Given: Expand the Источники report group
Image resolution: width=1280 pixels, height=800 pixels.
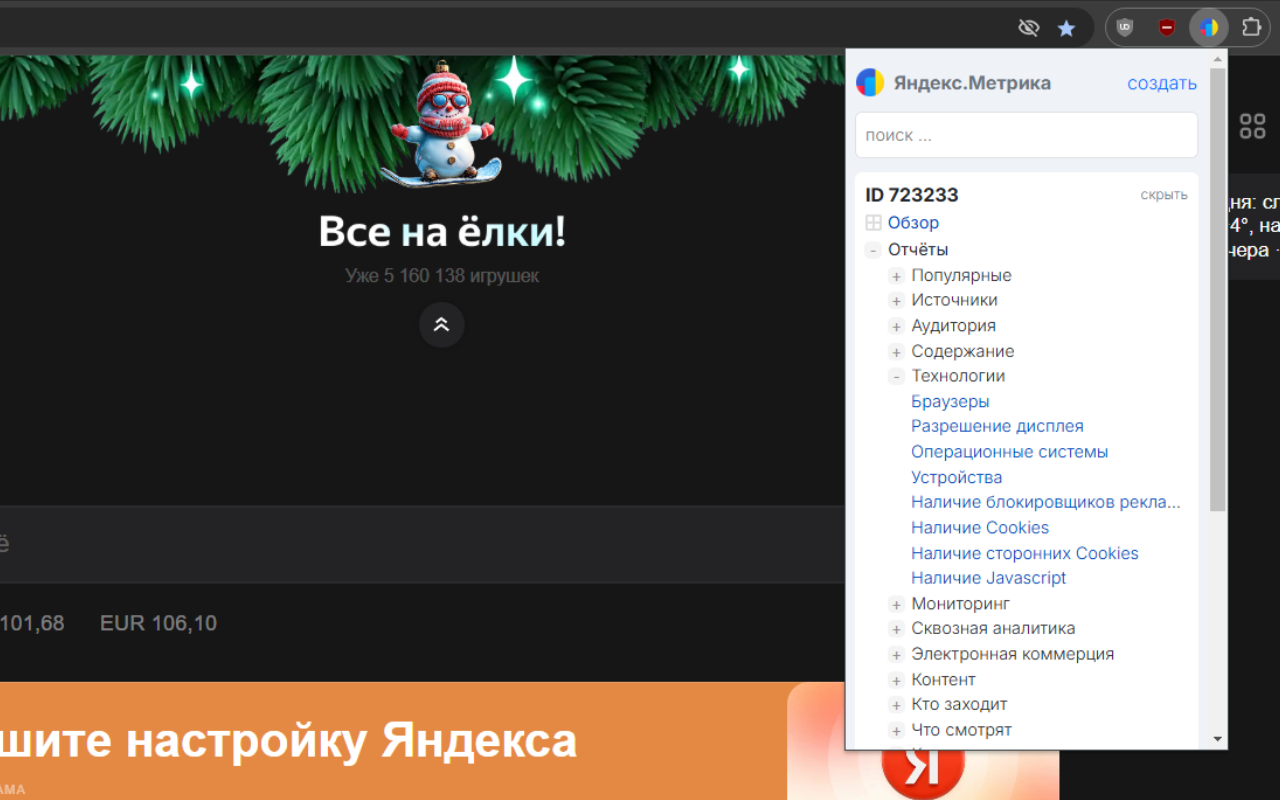Looking at the screenshot, I should click(x=895, y=300).
